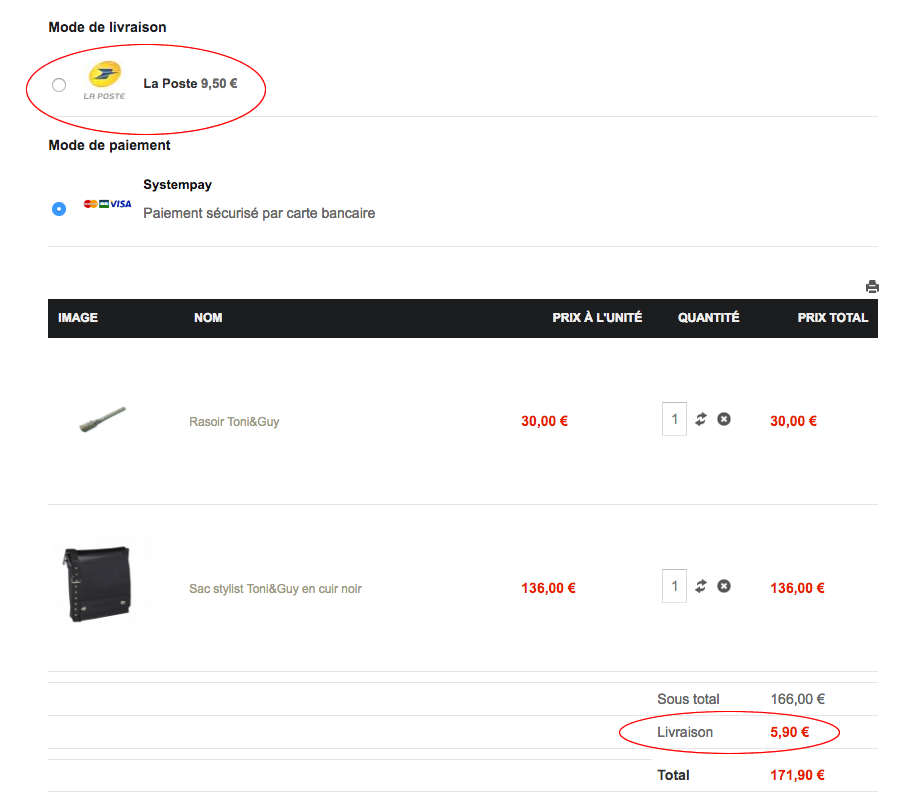Open the black leather bag thumbnail

[x=99, y=585]
